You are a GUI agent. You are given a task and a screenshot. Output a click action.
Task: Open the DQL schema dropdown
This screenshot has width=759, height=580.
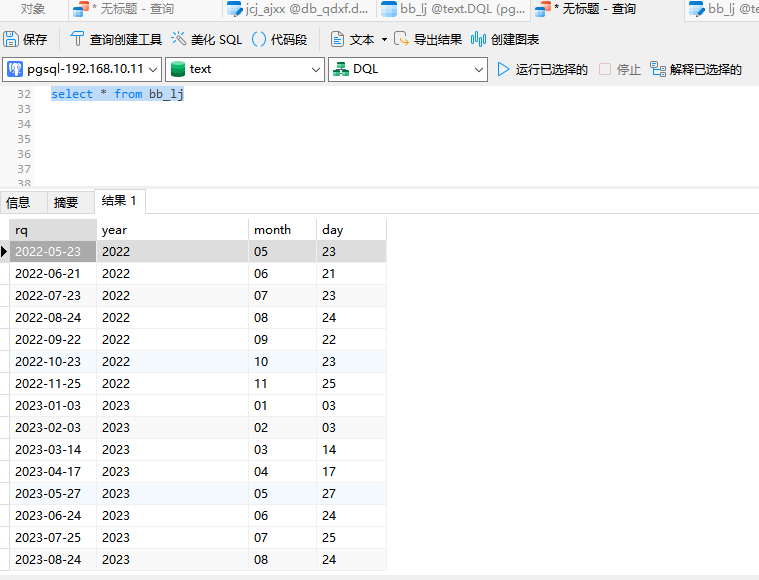(x=407, y=70)
